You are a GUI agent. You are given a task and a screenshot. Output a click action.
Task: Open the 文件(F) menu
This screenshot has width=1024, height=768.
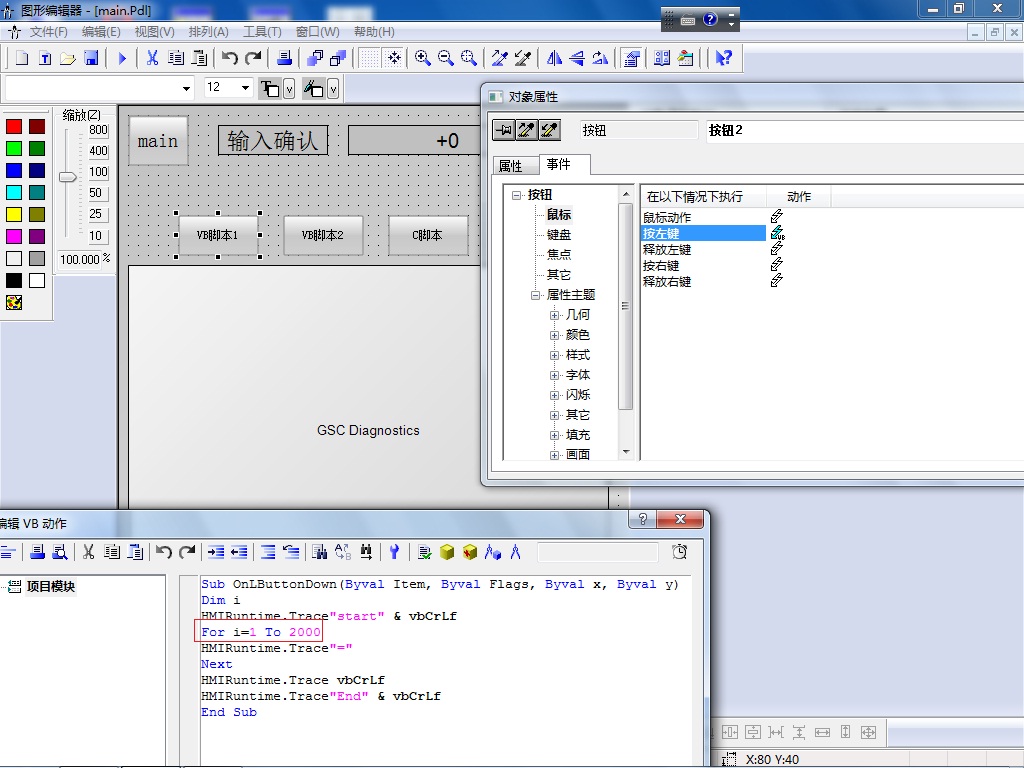(x=48, y=32)
